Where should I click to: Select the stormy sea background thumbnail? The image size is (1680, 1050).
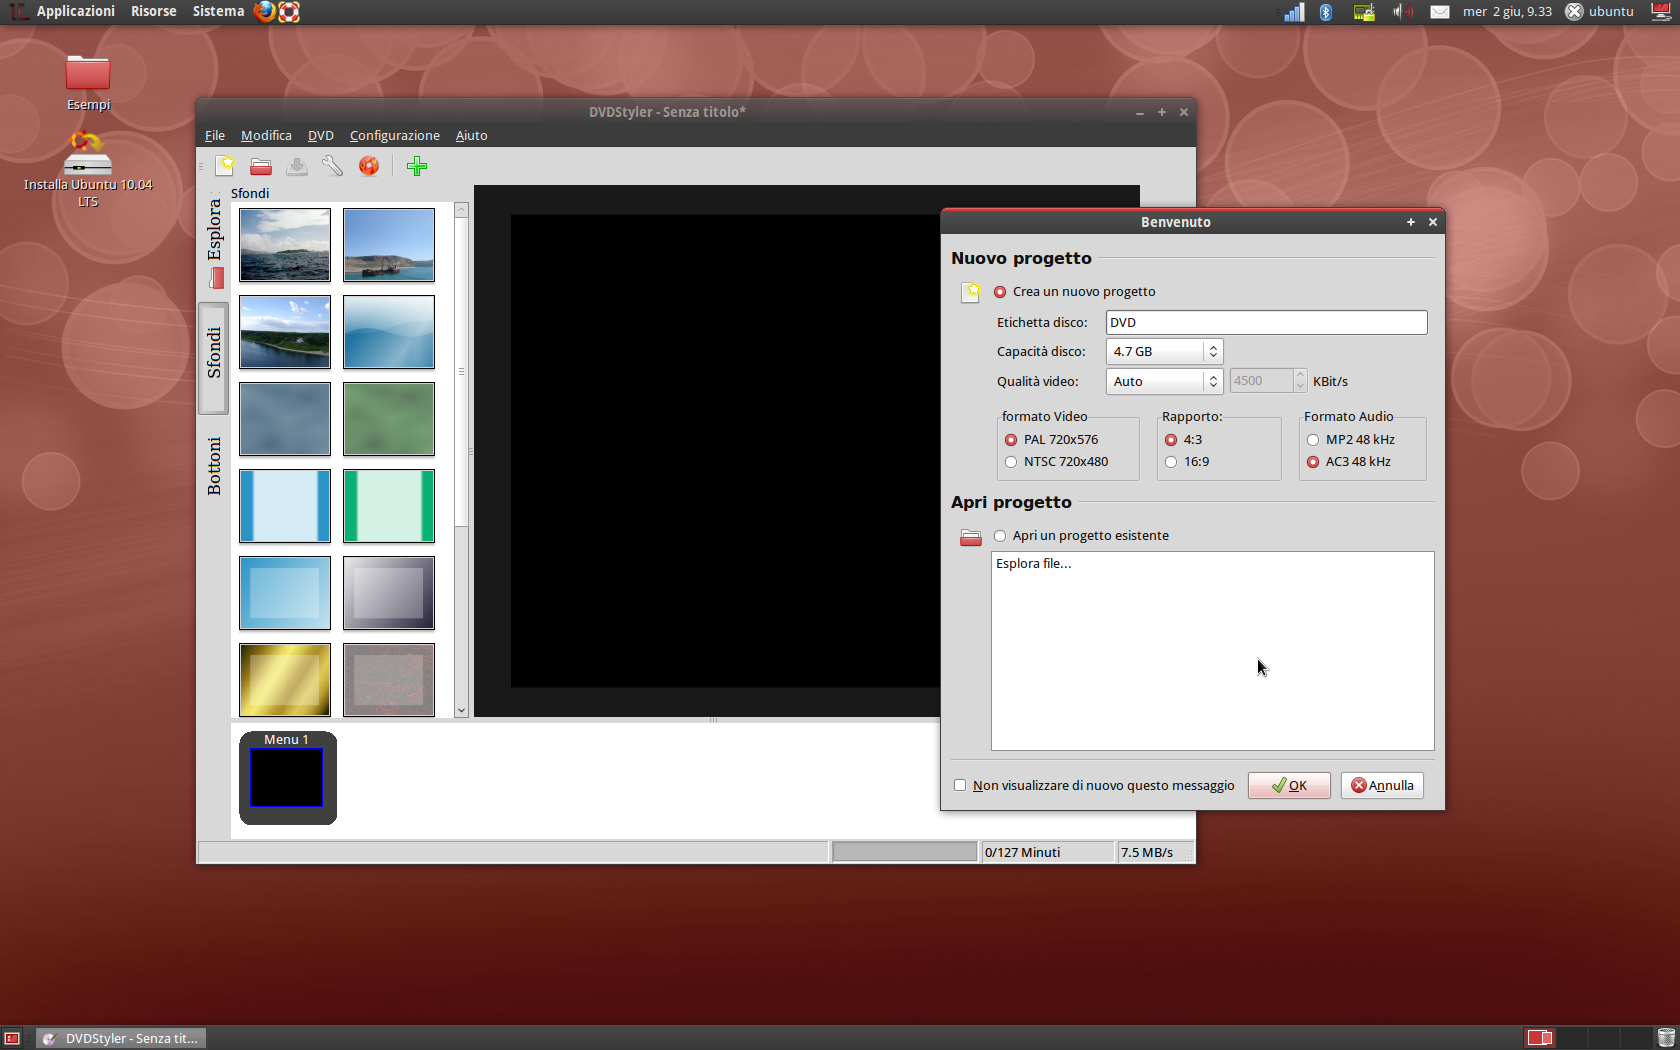(x=285, y=245)
